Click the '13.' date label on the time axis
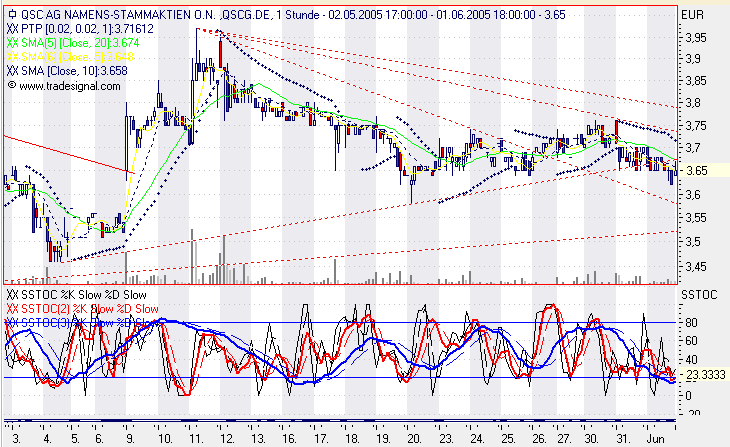 (258, 439)
